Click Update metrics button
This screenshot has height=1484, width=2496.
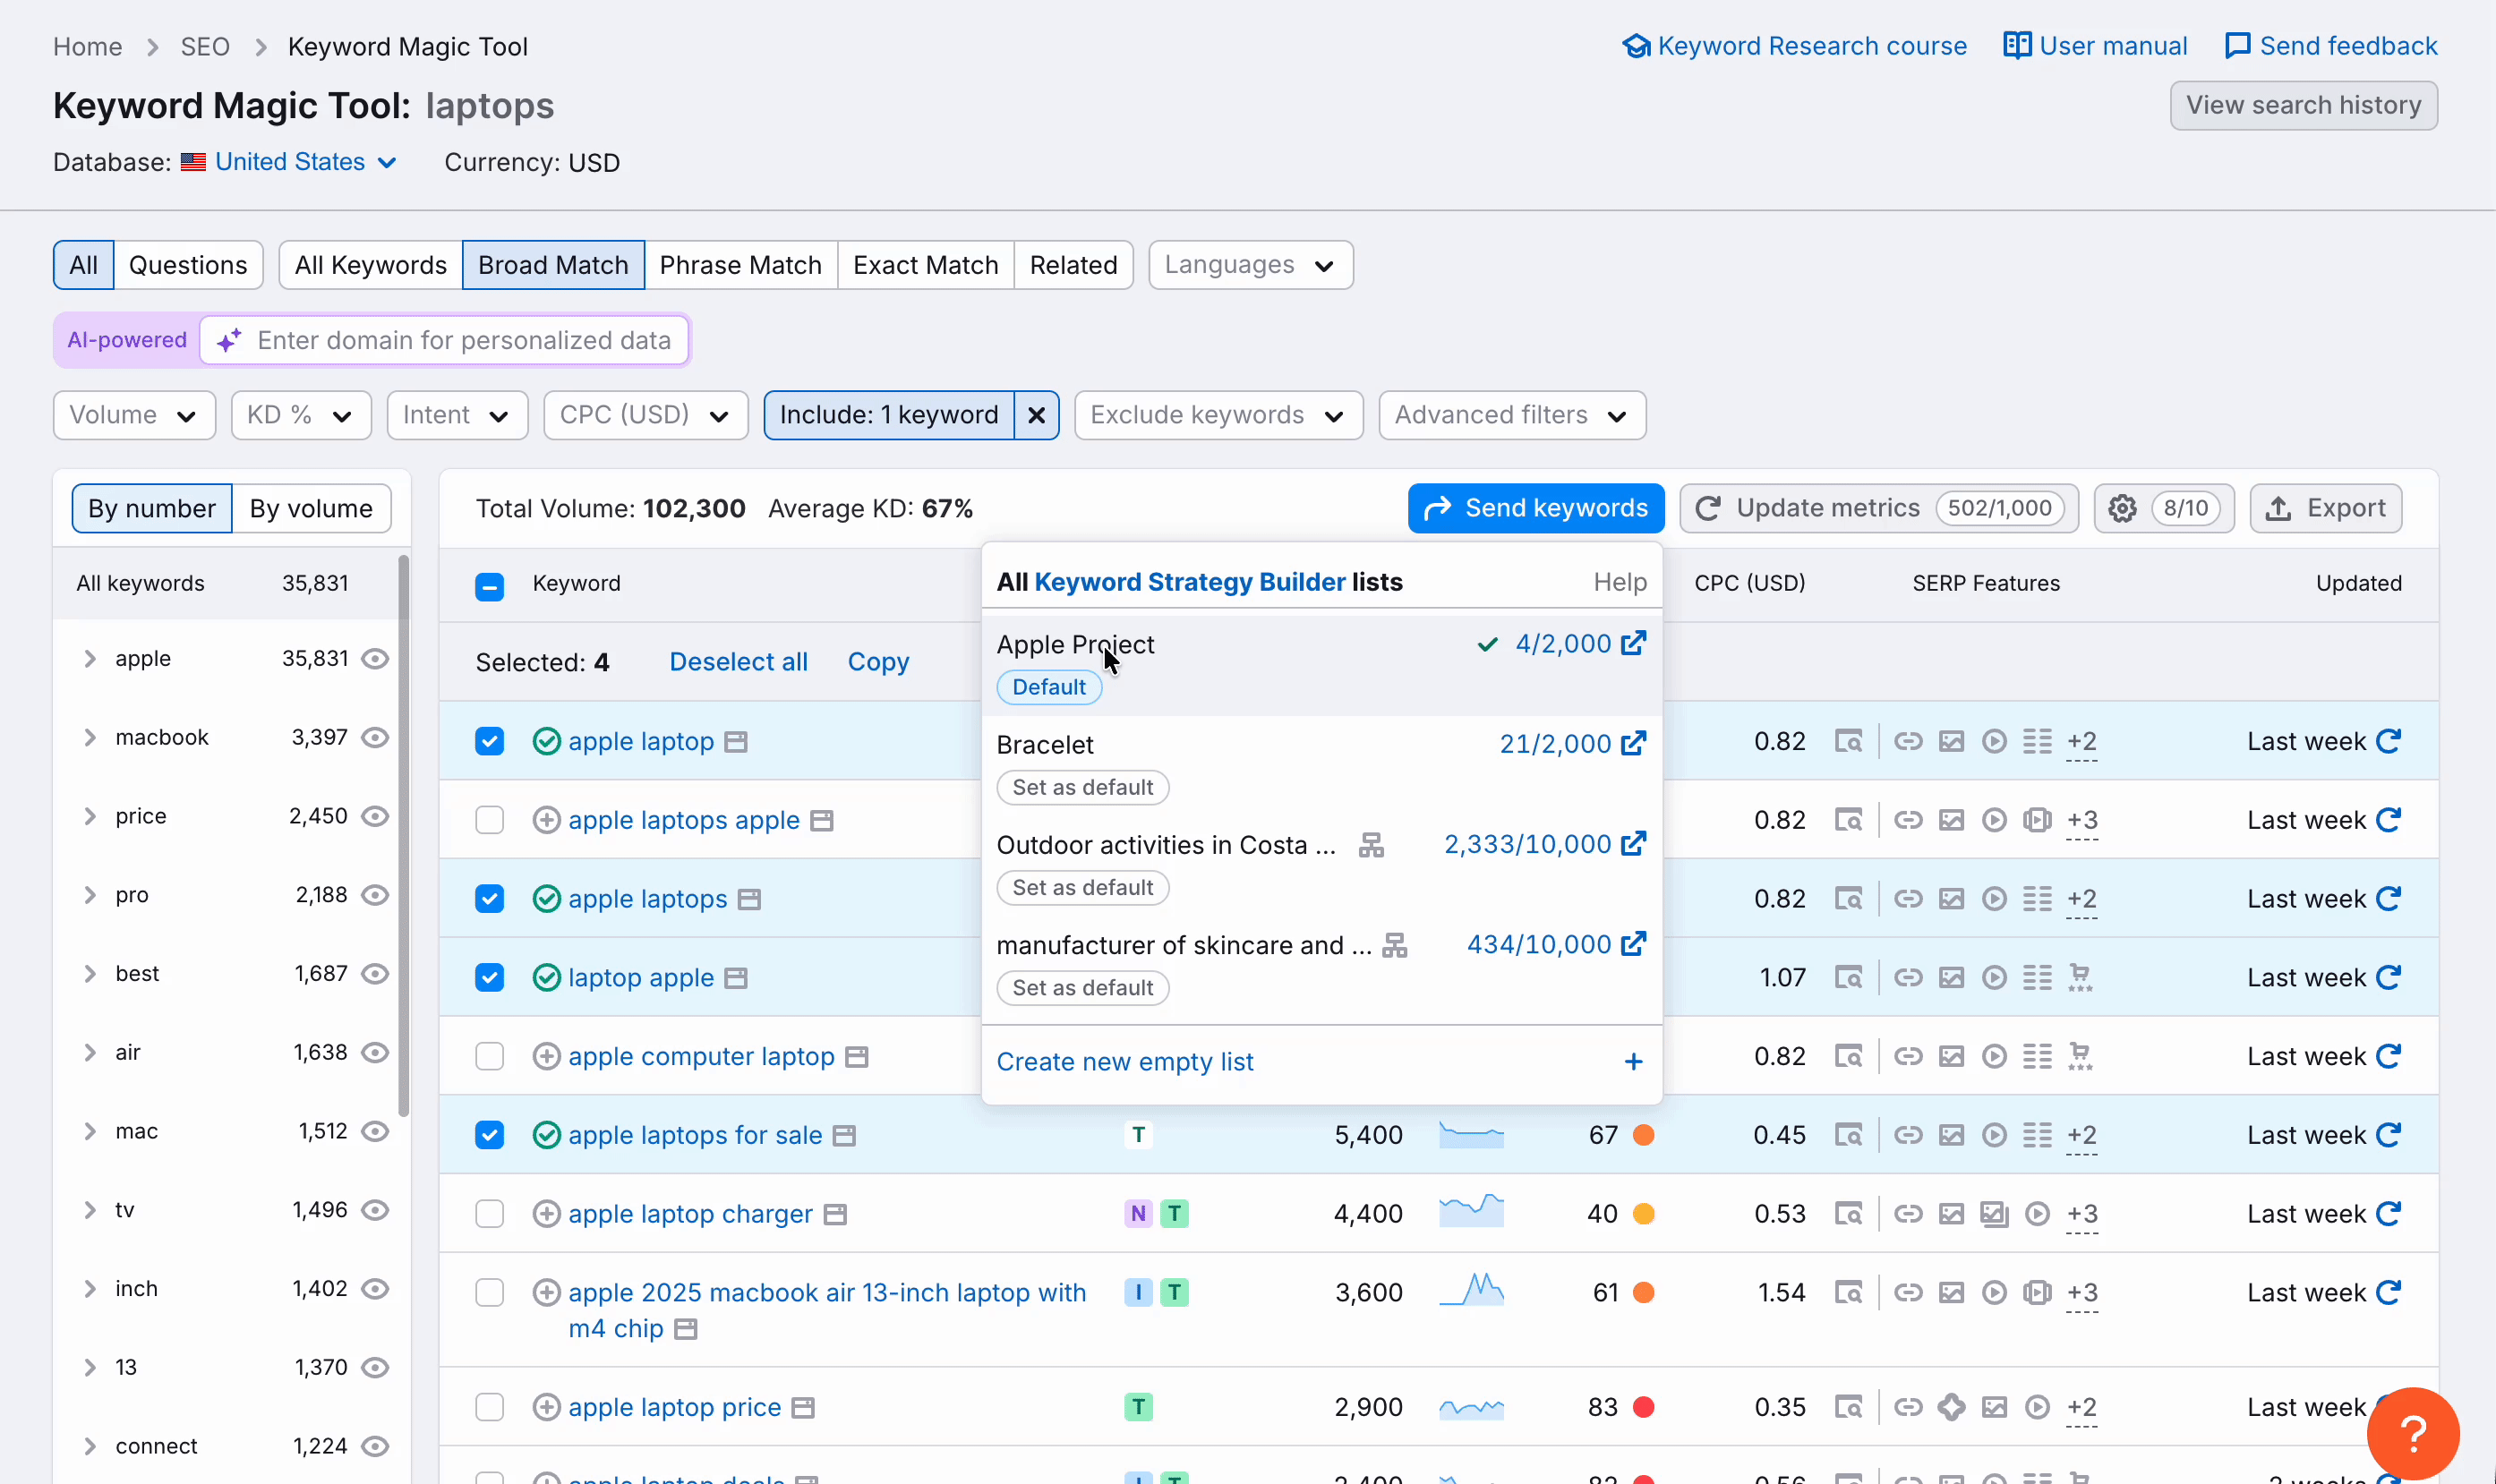(1878, 508)
